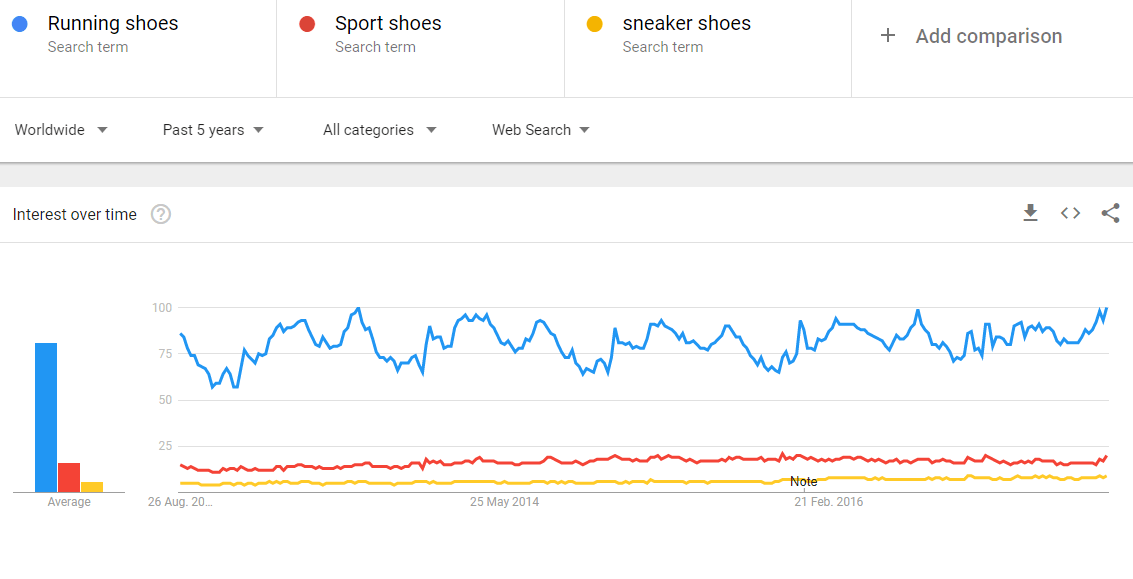The image size is (1133, 579).
Task: Open the Note marker on the chart
Action: point(804,481)
